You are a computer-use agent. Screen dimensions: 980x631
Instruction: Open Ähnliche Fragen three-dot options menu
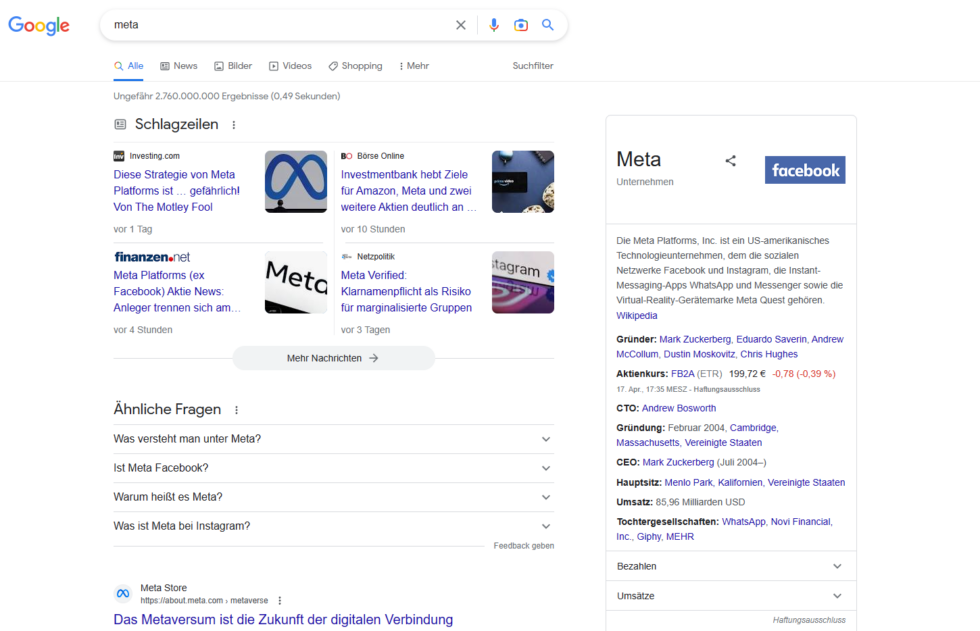pos(236,410)
